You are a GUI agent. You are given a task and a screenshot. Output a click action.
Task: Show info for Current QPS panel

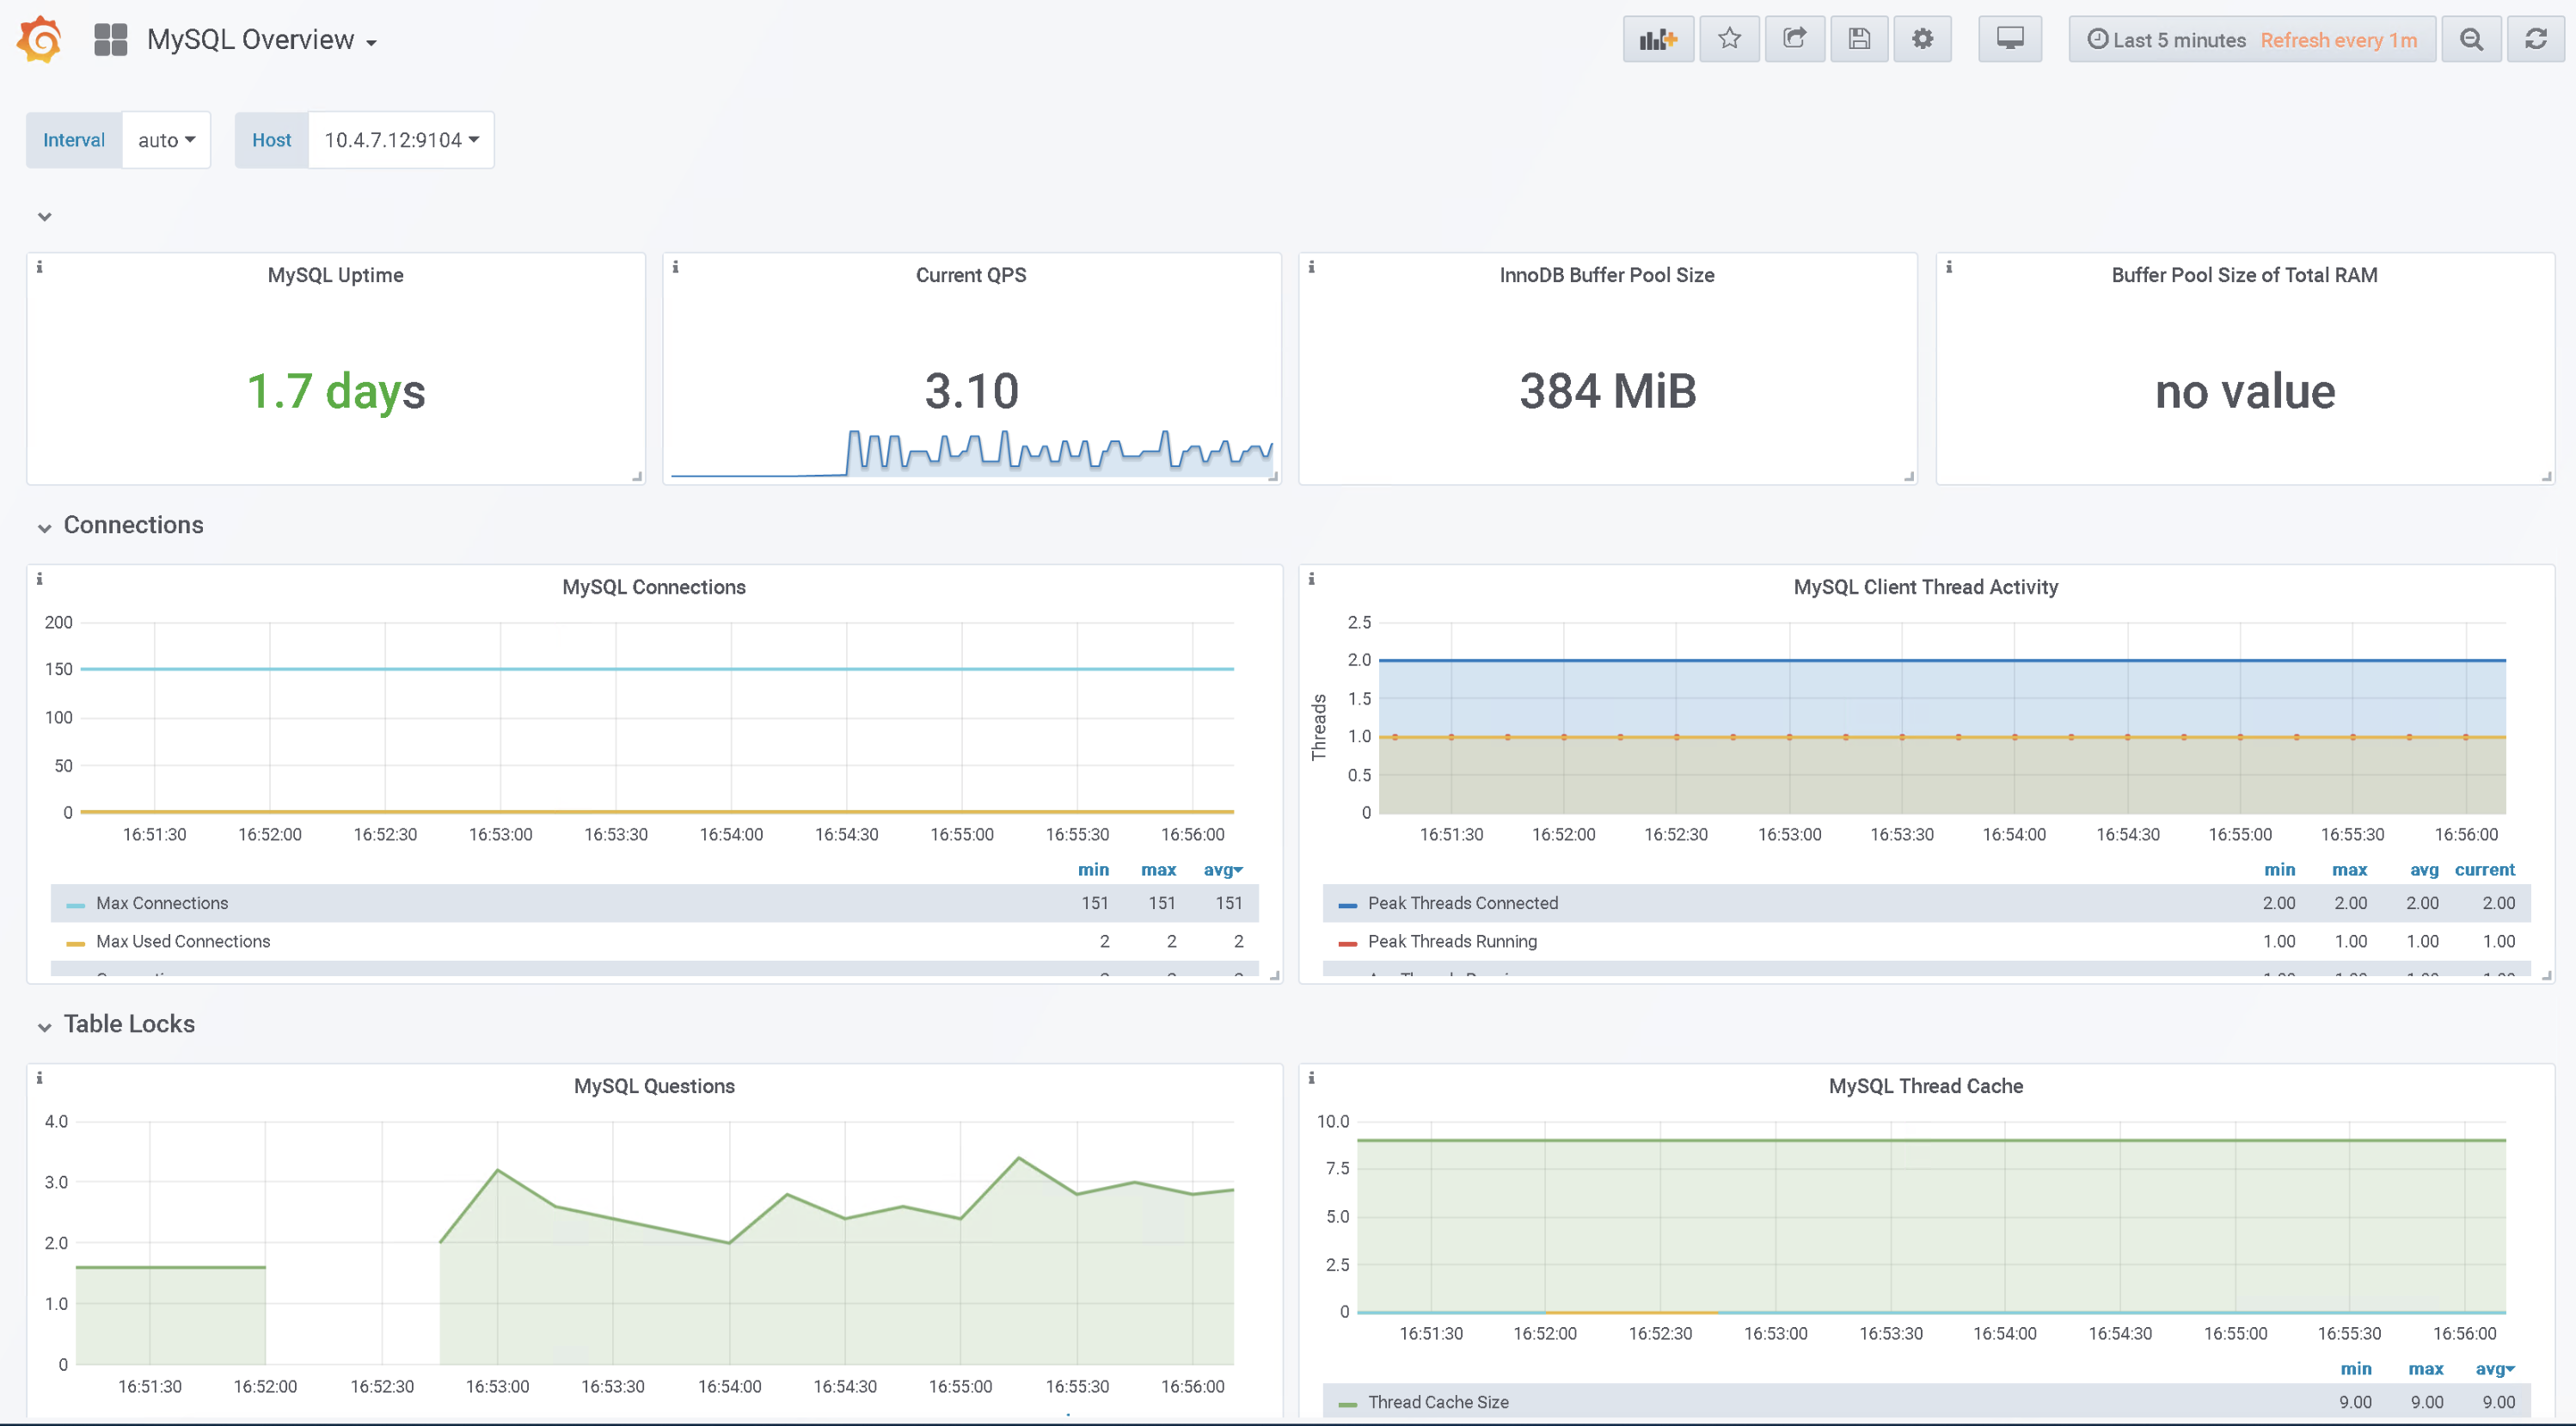tap(676, 267)
